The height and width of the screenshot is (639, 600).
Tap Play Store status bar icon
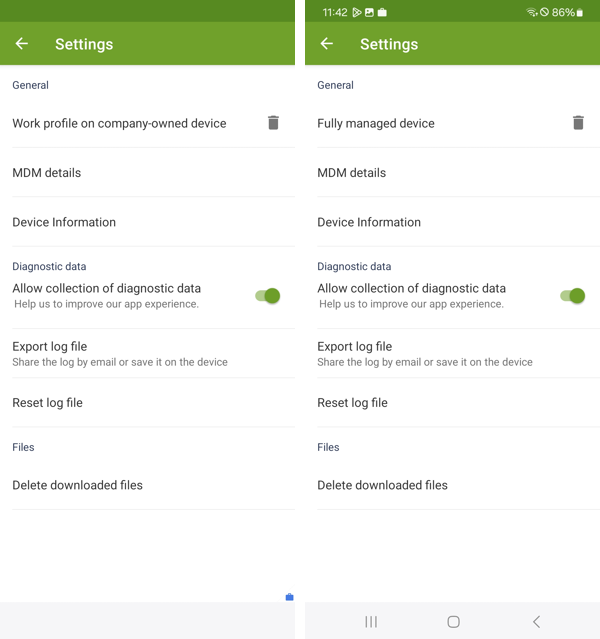tap(357, 12)
